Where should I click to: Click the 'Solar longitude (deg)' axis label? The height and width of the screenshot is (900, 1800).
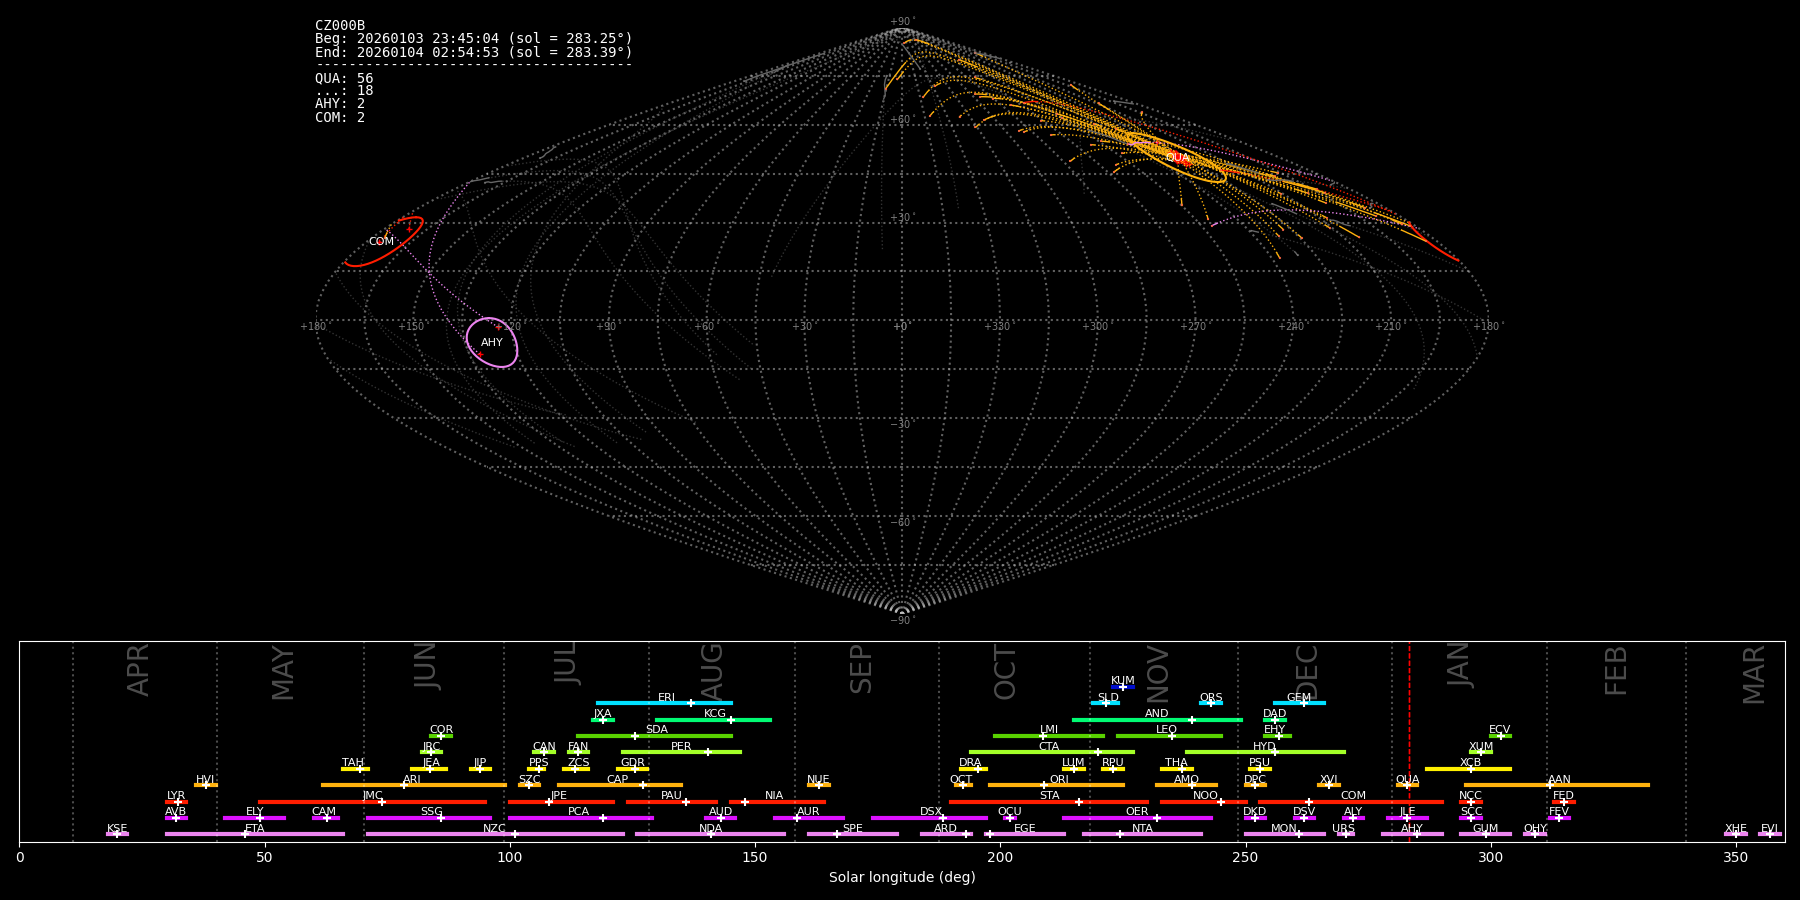point(902,878)
